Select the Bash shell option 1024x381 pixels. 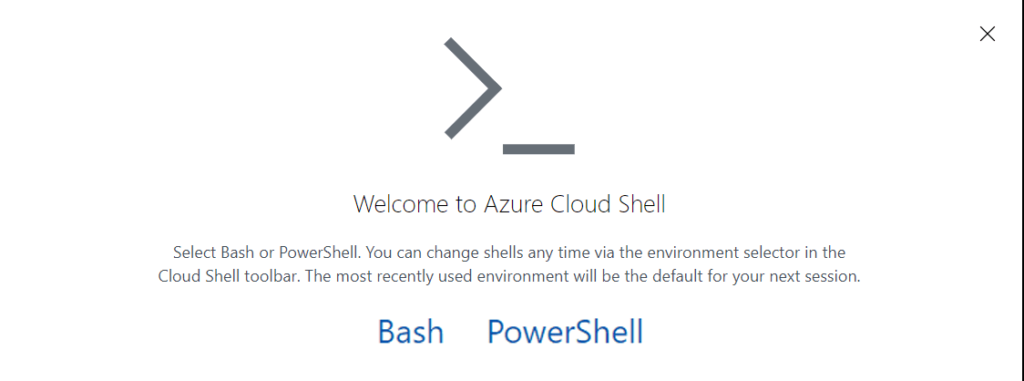point(410,331)
